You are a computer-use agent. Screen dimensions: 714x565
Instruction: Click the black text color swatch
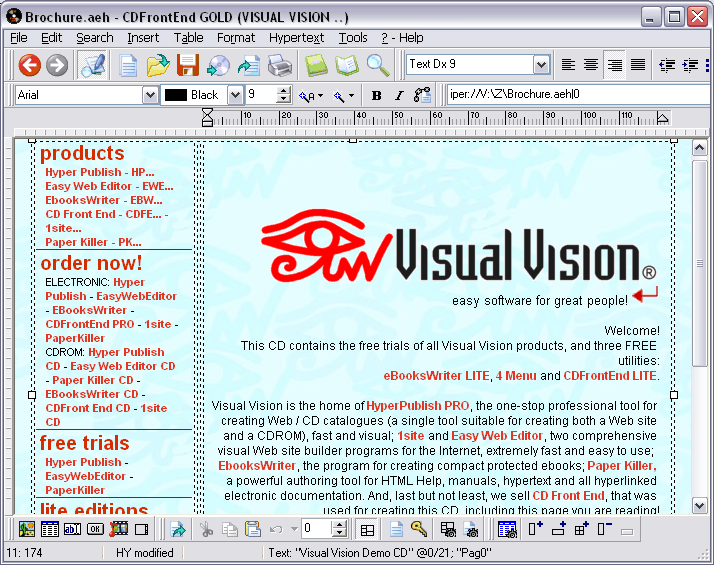point(176,95)
